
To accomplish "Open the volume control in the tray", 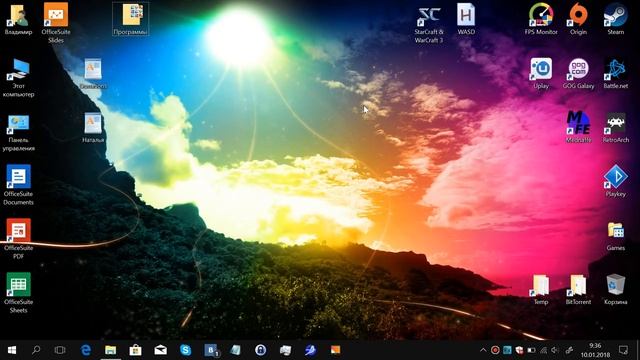I will 555,350.
